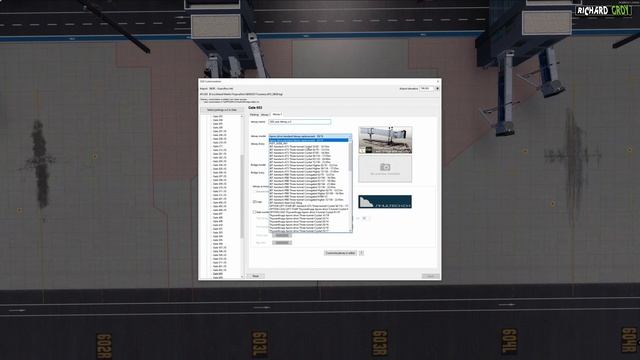Click the no-preview-available placeholder image
The width and height of the screenshot is (640, 360).
pos(385,169)
